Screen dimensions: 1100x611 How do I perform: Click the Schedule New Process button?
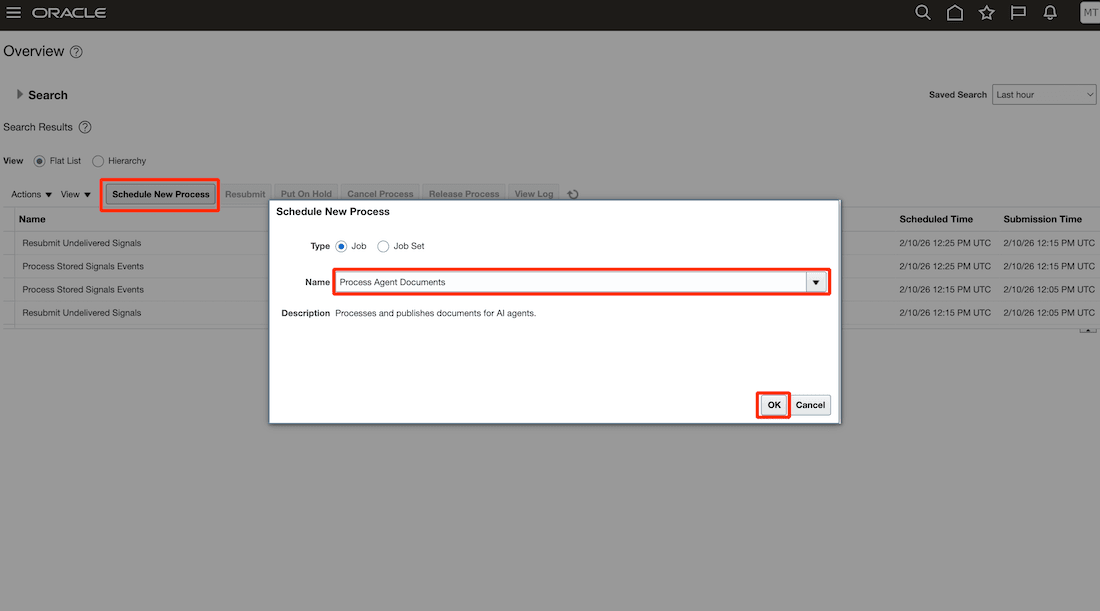pyautogui.click(x=159, y=193)
